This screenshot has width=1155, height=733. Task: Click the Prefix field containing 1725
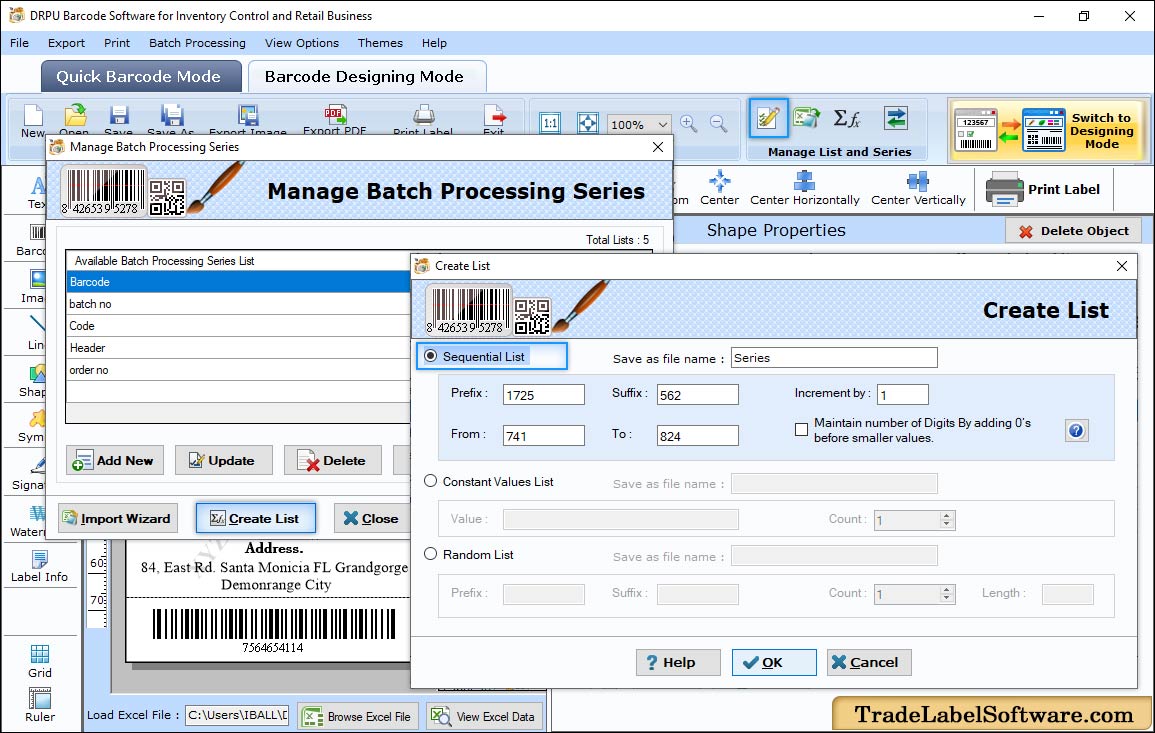coord(544,395)
